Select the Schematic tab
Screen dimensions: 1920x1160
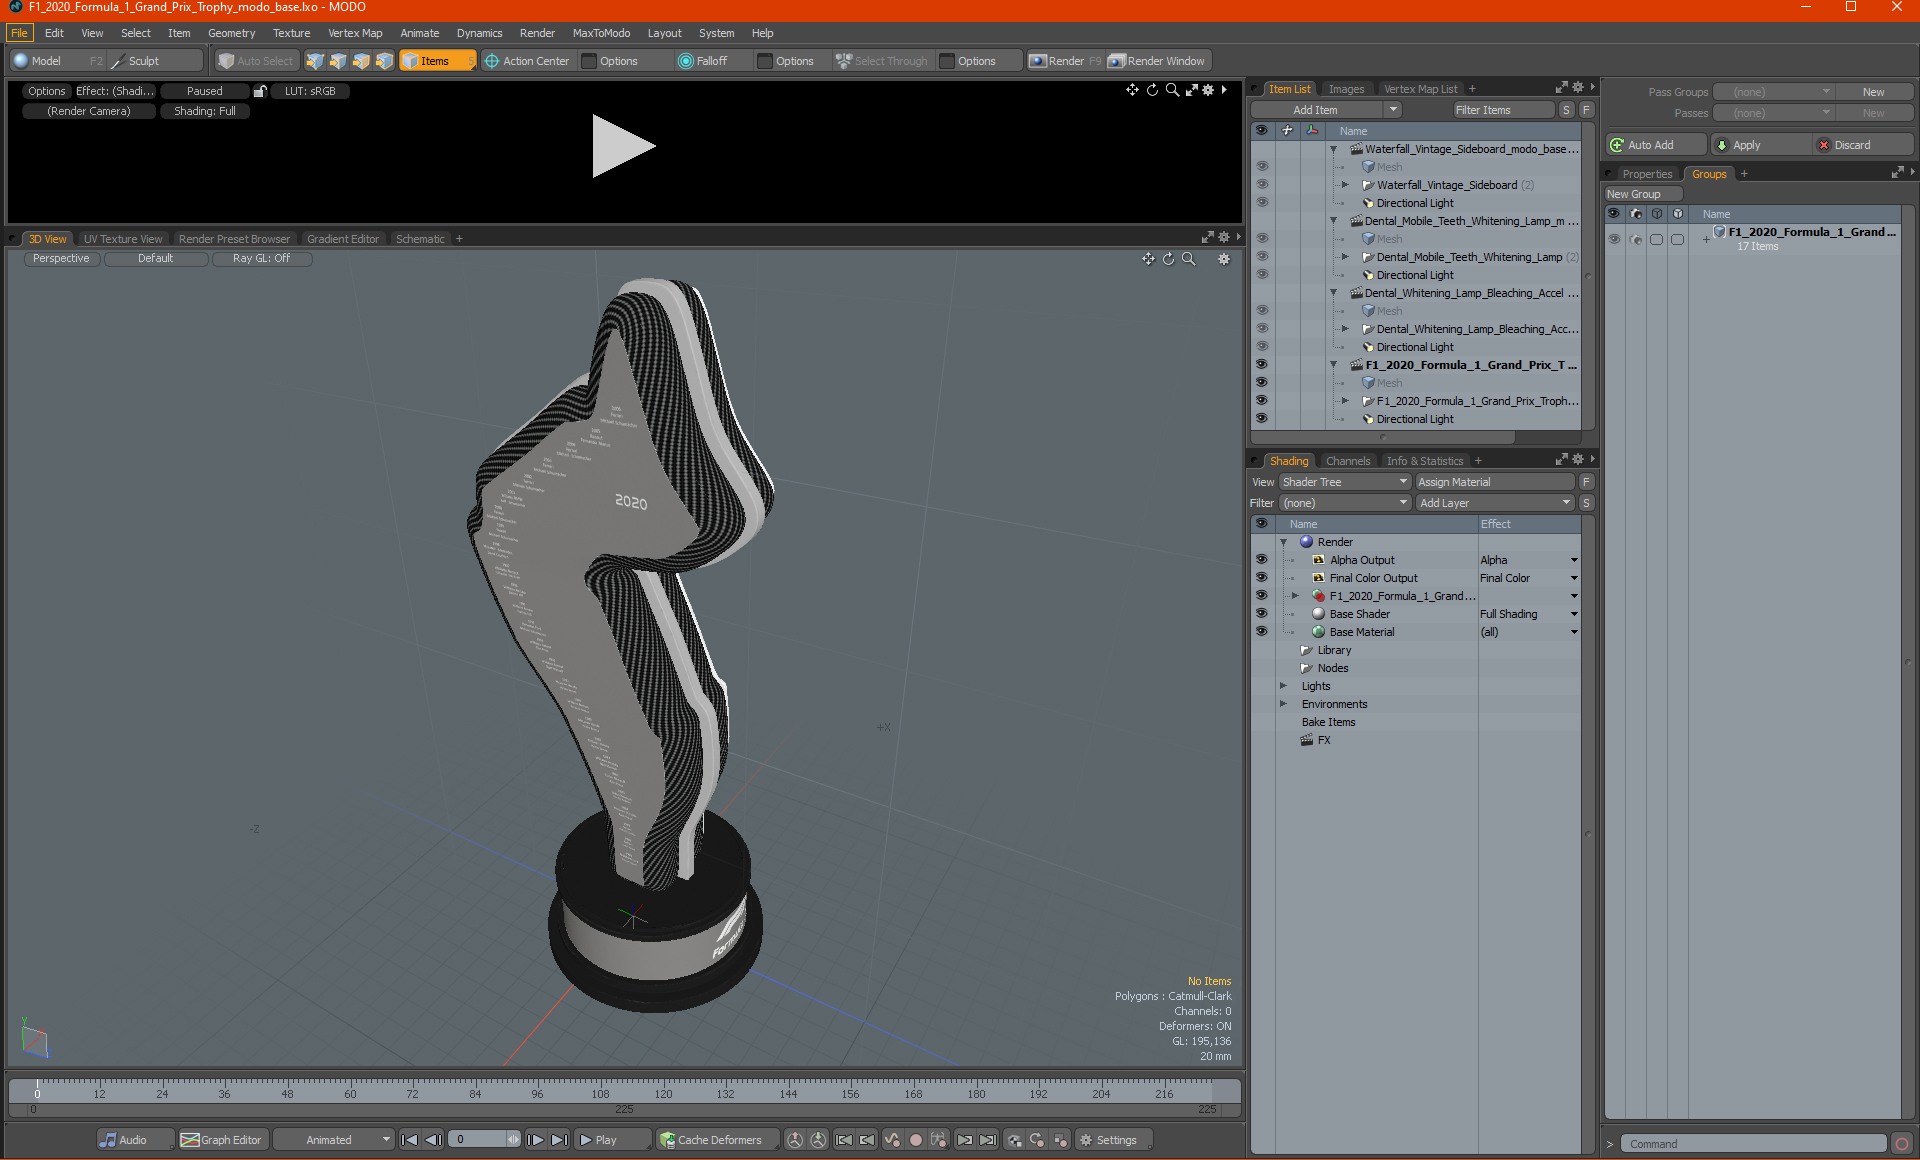421,237
